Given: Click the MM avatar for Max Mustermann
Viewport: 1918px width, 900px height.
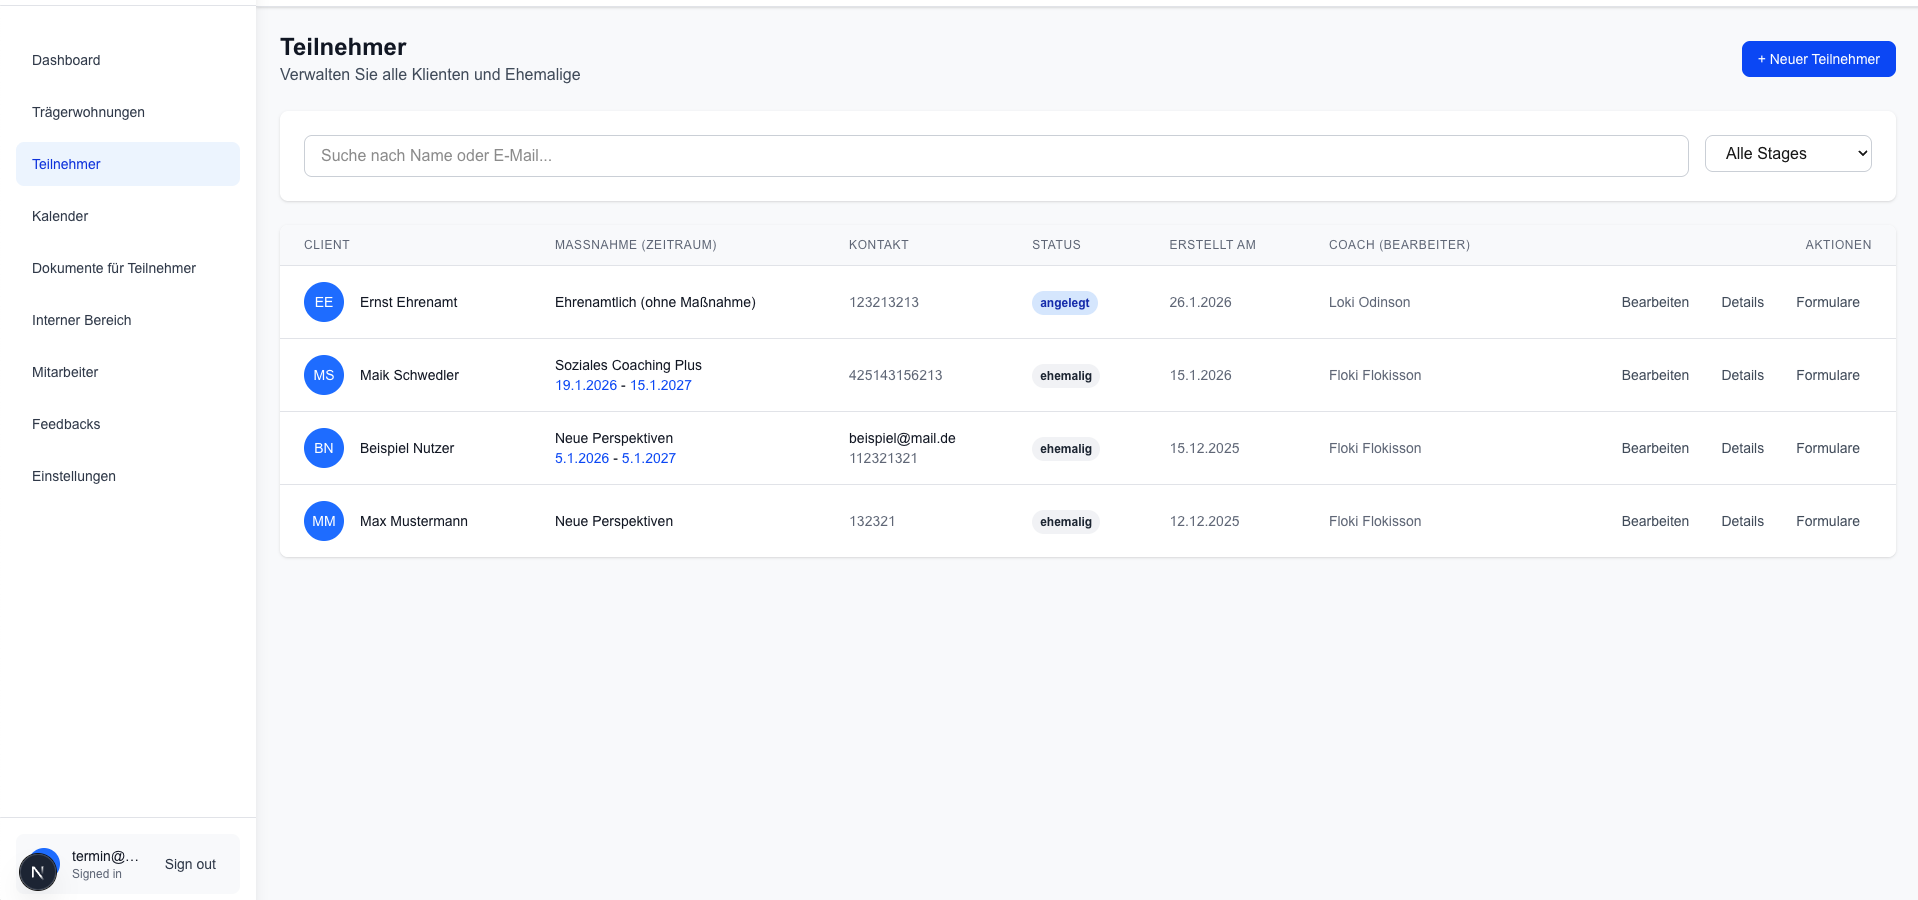Looking at the screenshot, I should [x=323, y=521].
